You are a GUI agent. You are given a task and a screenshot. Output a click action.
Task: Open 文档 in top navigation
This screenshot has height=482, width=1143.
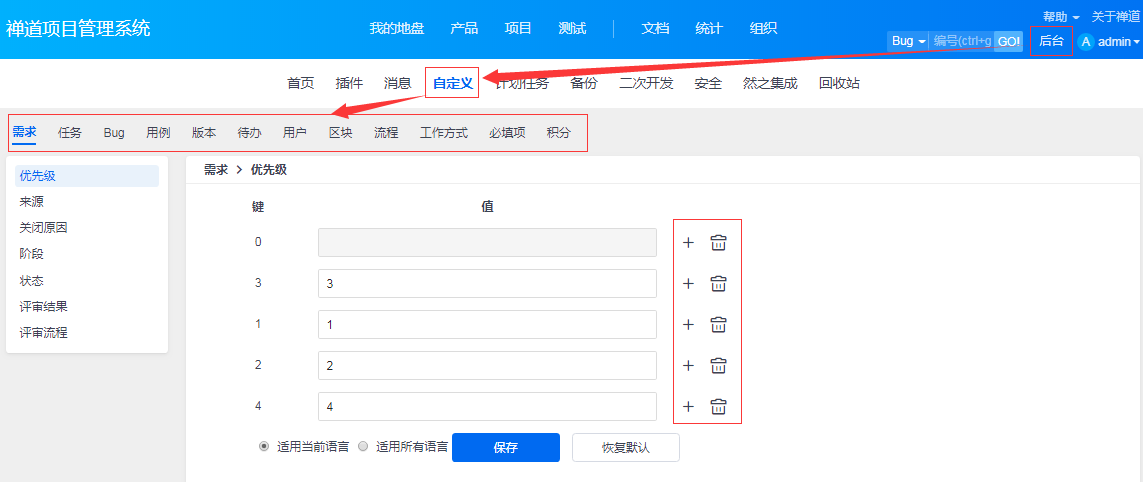(655, 28)
